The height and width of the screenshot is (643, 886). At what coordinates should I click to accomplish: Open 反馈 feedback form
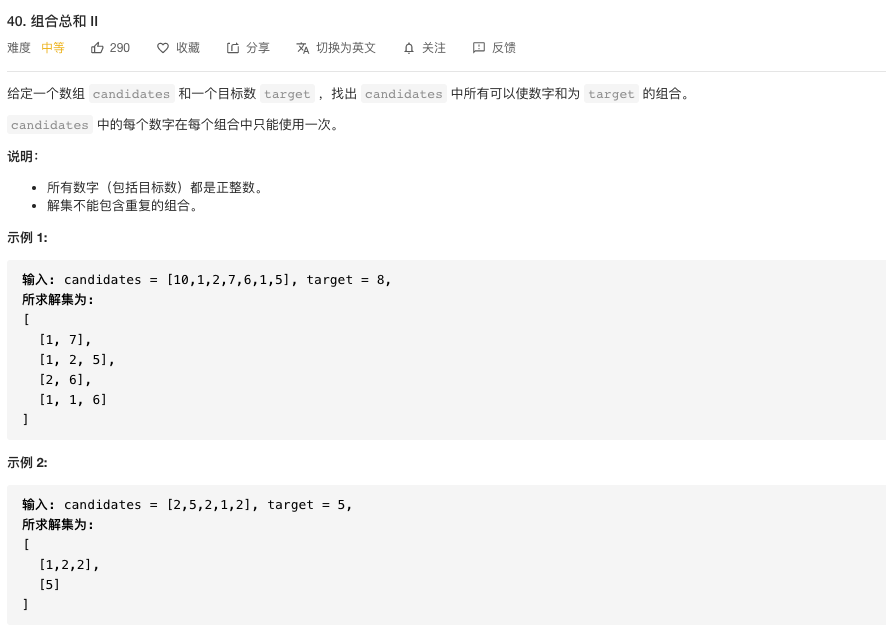point(503,48)
